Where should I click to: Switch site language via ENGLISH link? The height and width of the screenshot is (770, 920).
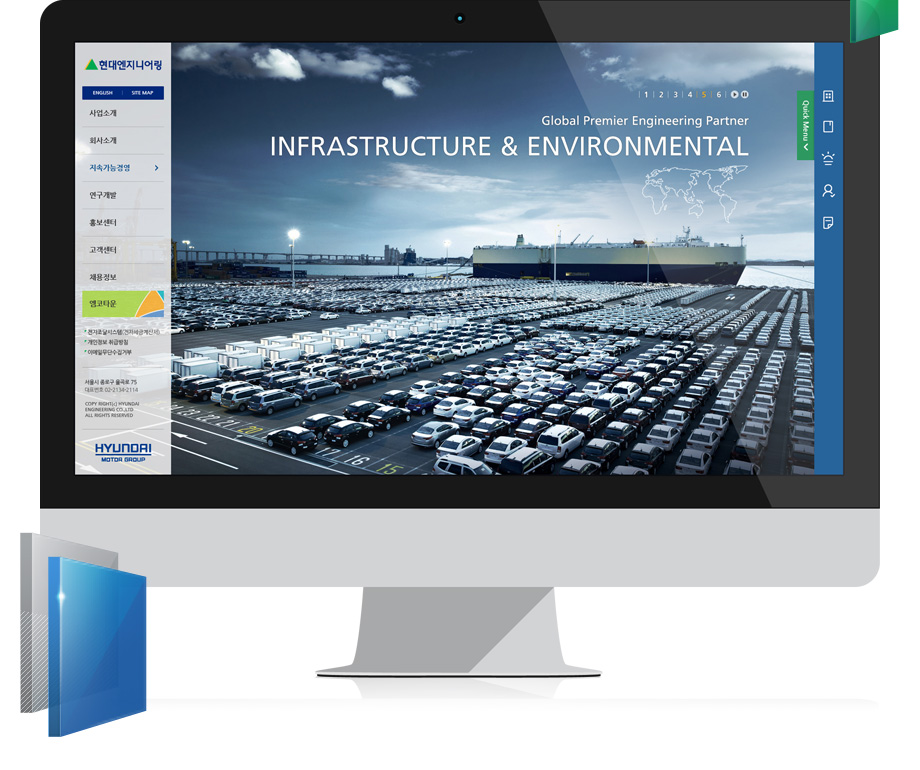pyautogui.click(x=103, y=93)
